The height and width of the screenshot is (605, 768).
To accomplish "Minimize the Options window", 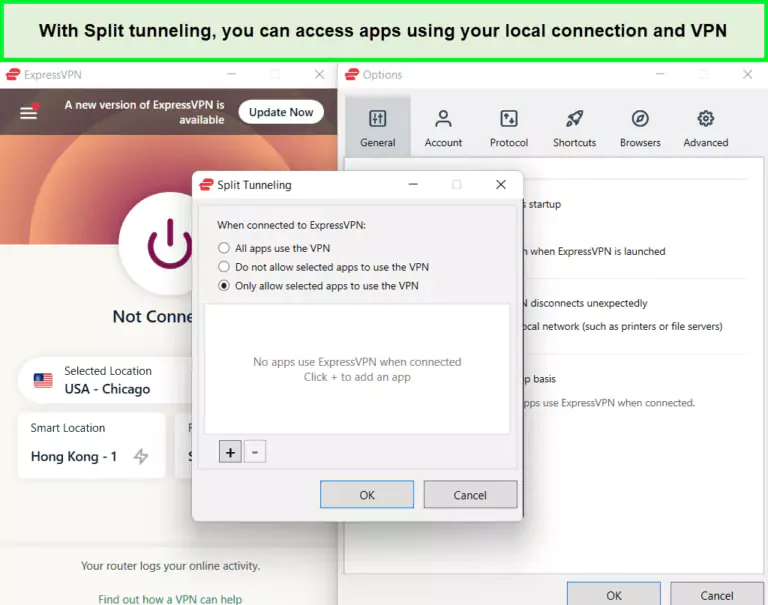I will [660, 74].
